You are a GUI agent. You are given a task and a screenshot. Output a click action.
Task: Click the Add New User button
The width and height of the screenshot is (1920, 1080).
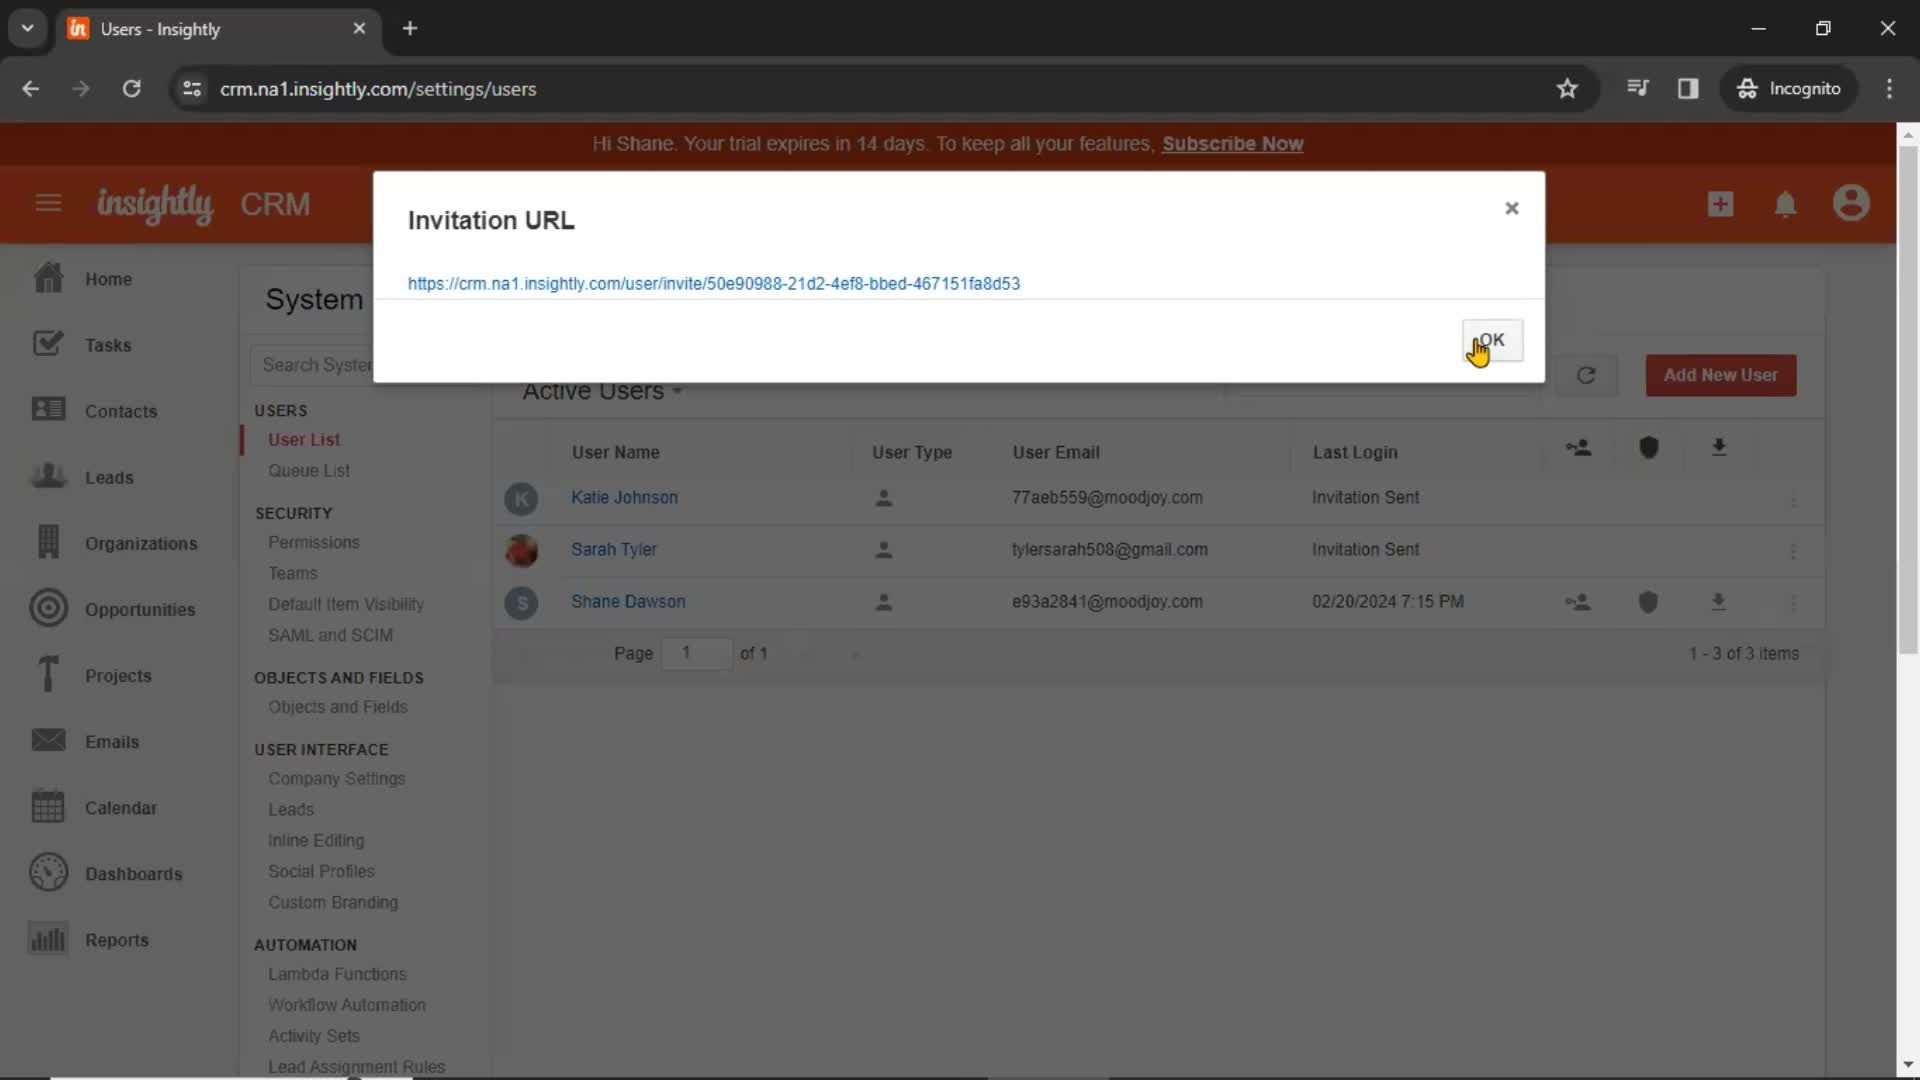point(1721,375)
